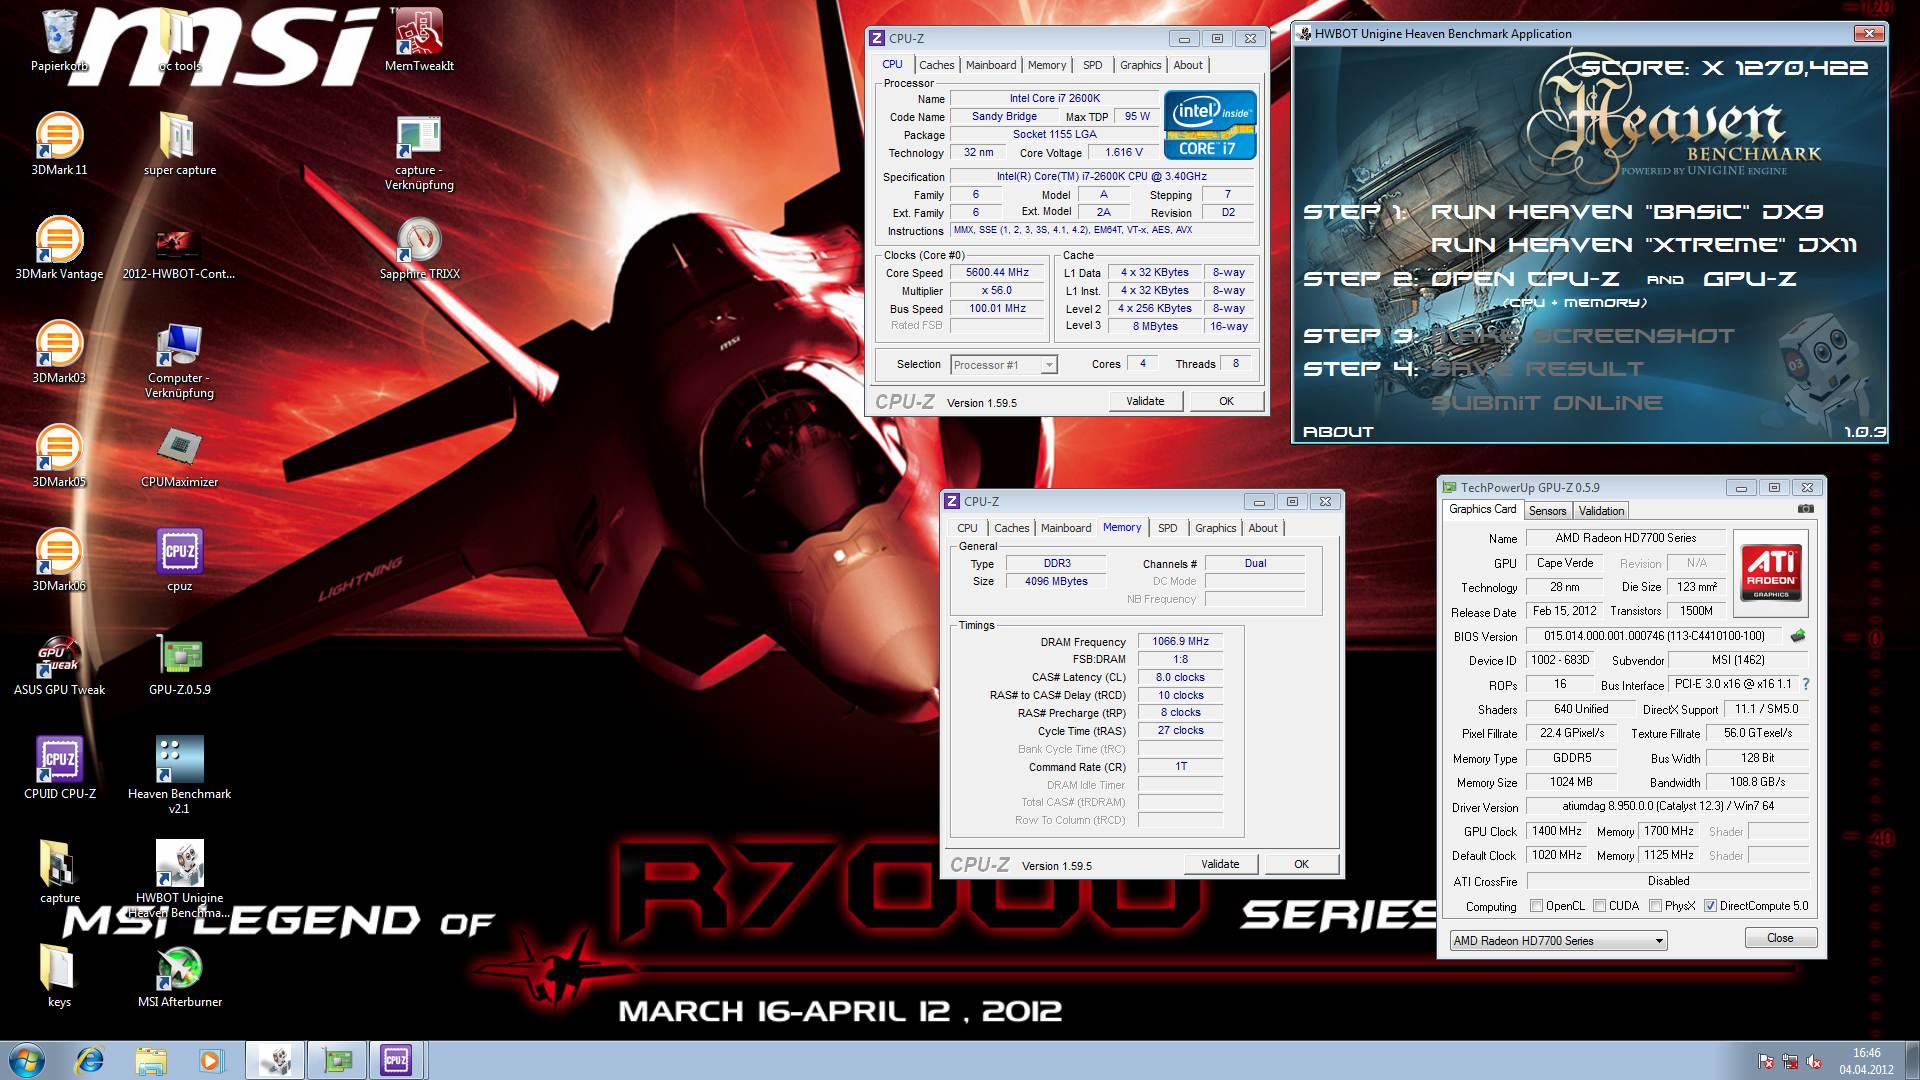This screenshot has width=1920, height=1080.
Task: Launch Internet Explorer from the taskbar
Action: (x=90, y=1060)
